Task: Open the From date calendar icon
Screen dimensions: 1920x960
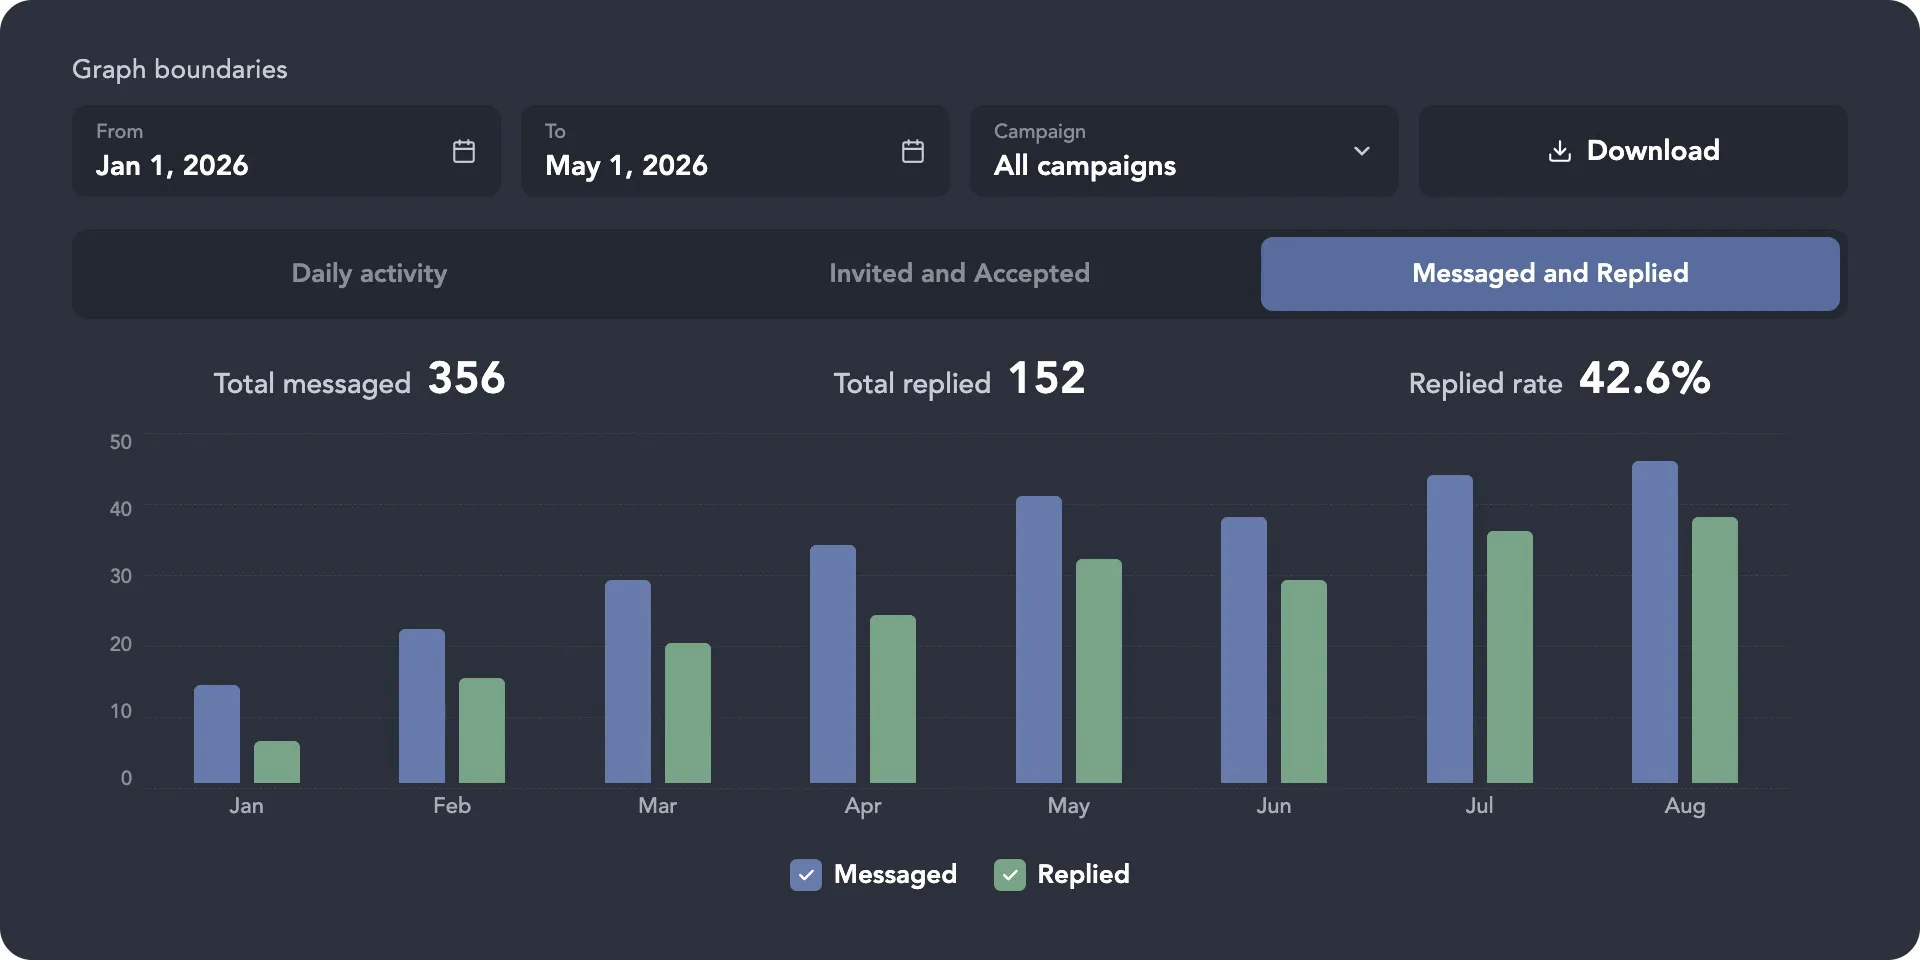Action: coord(464,151)
